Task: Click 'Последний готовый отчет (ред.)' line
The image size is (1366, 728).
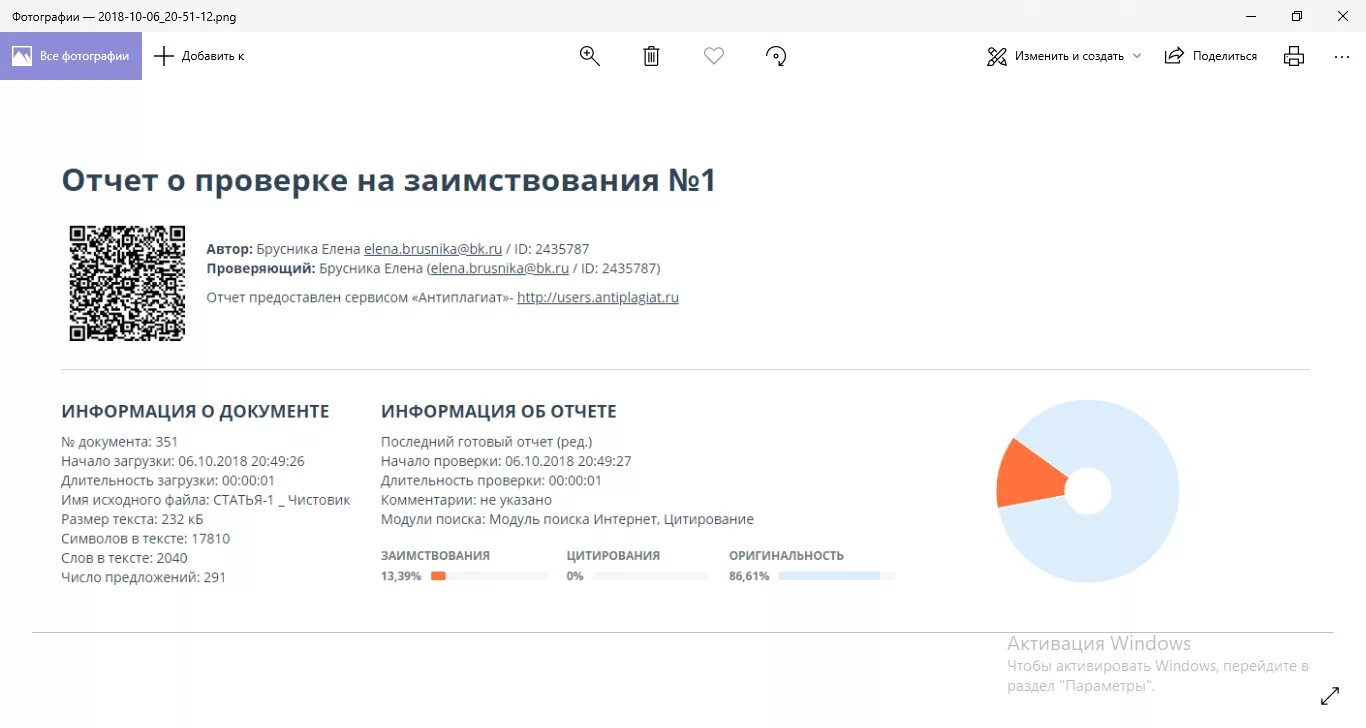Action: 487,441
